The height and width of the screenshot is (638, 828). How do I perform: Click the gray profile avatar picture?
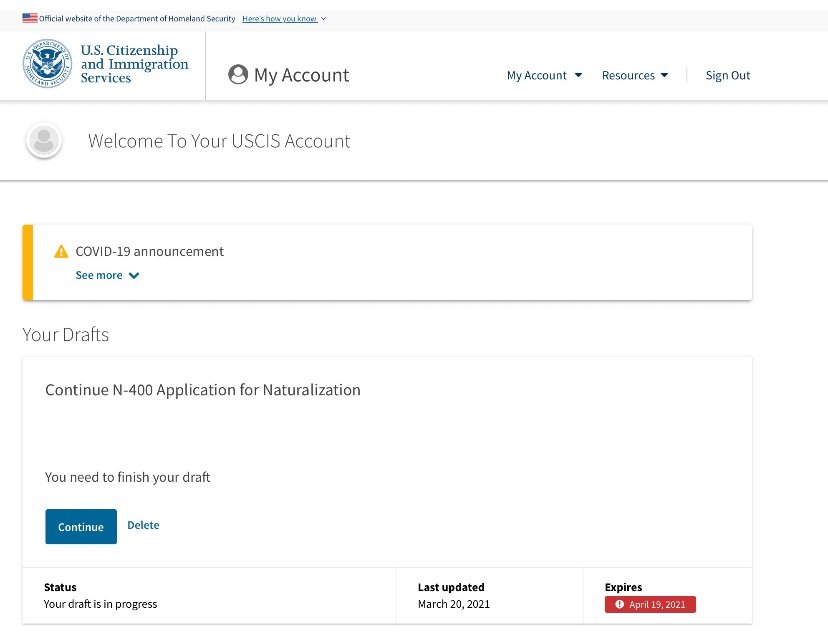(x=44, y=141)
